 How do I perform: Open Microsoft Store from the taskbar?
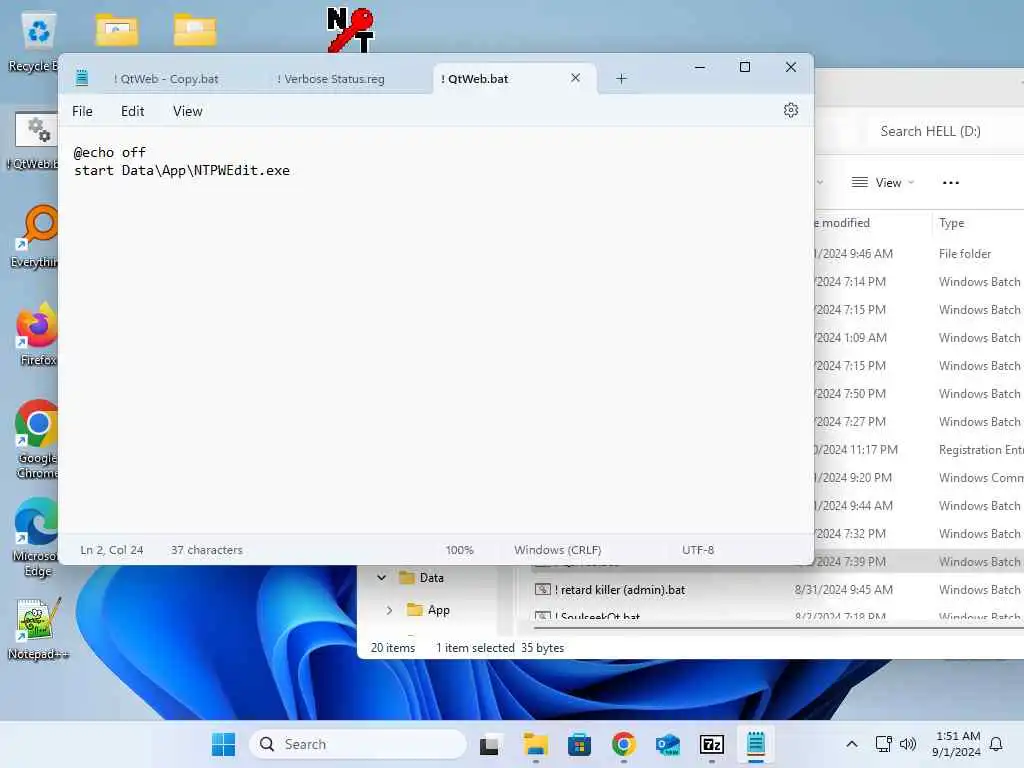point(579,744)
